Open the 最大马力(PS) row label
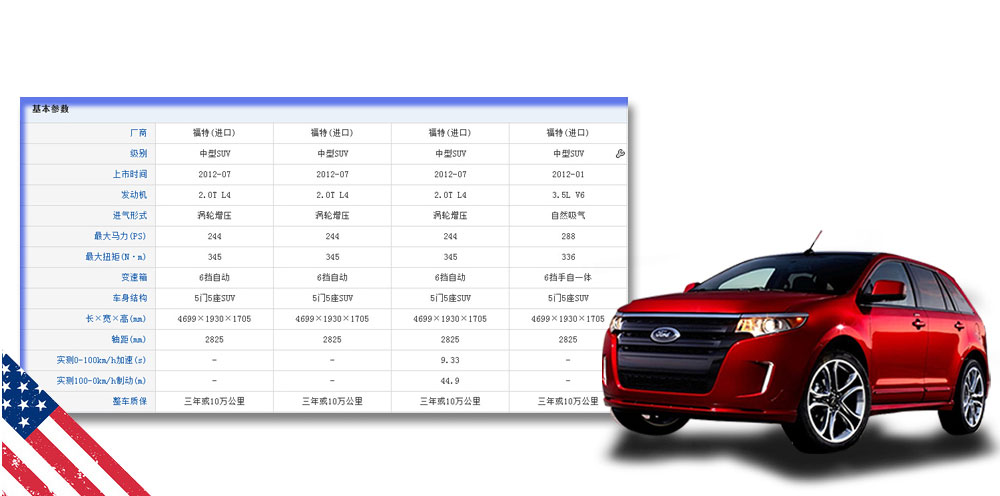 [120, 236]
